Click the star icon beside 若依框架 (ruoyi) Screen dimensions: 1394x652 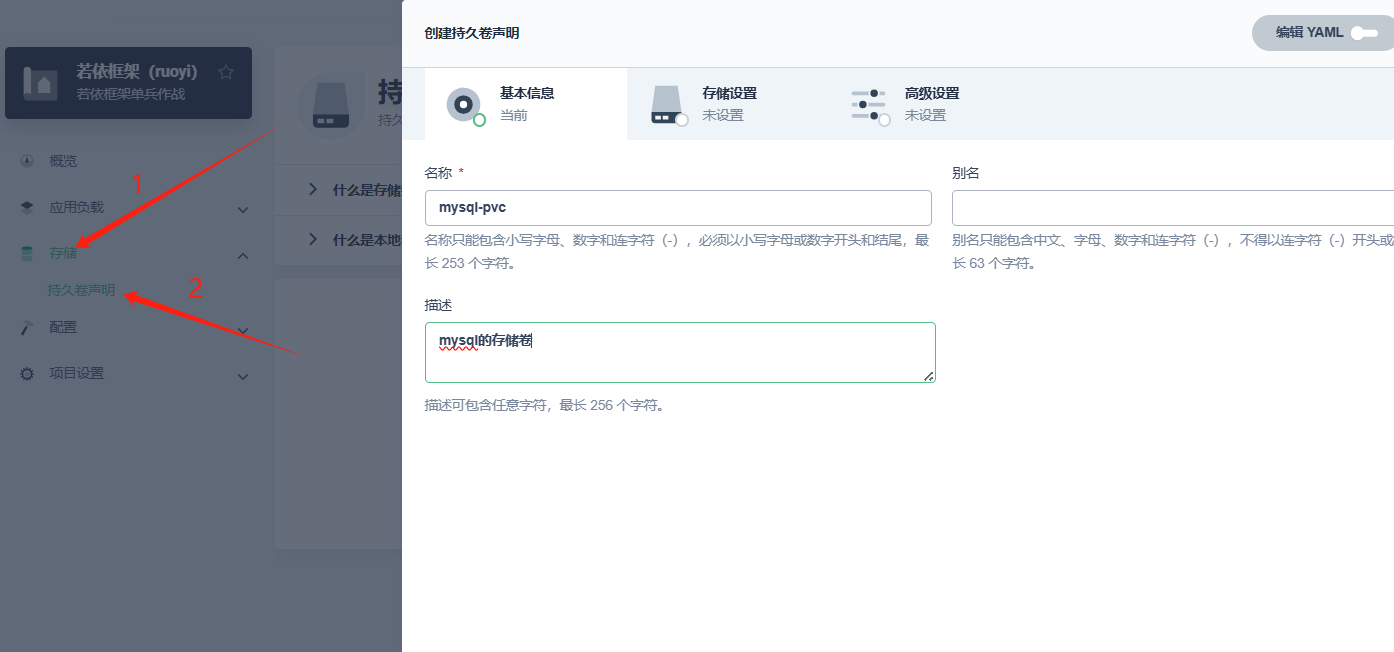pyautogui.click(x=226, y=72)
